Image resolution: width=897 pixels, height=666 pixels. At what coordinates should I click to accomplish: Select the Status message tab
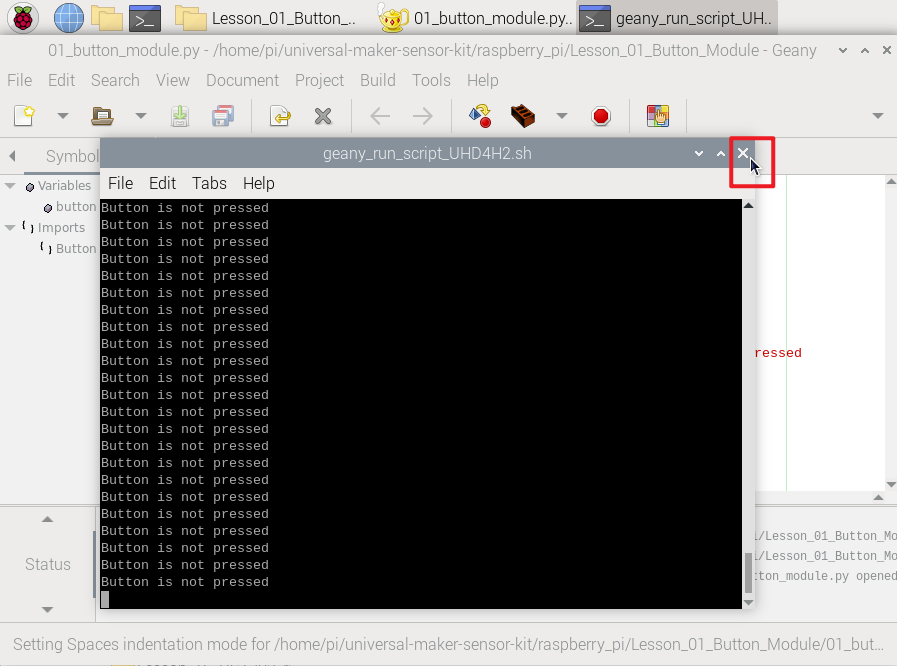47,564
